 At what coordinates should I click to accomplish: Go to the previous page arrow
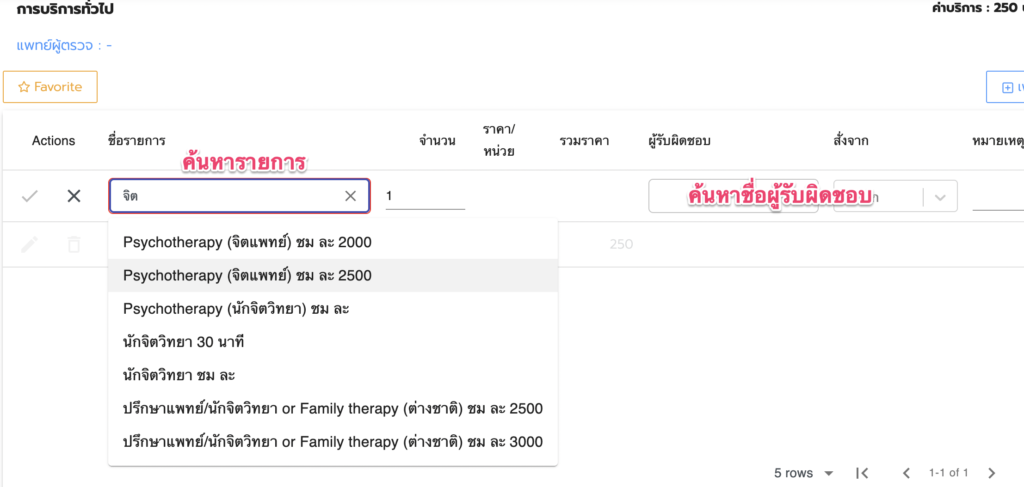[906, 473]
